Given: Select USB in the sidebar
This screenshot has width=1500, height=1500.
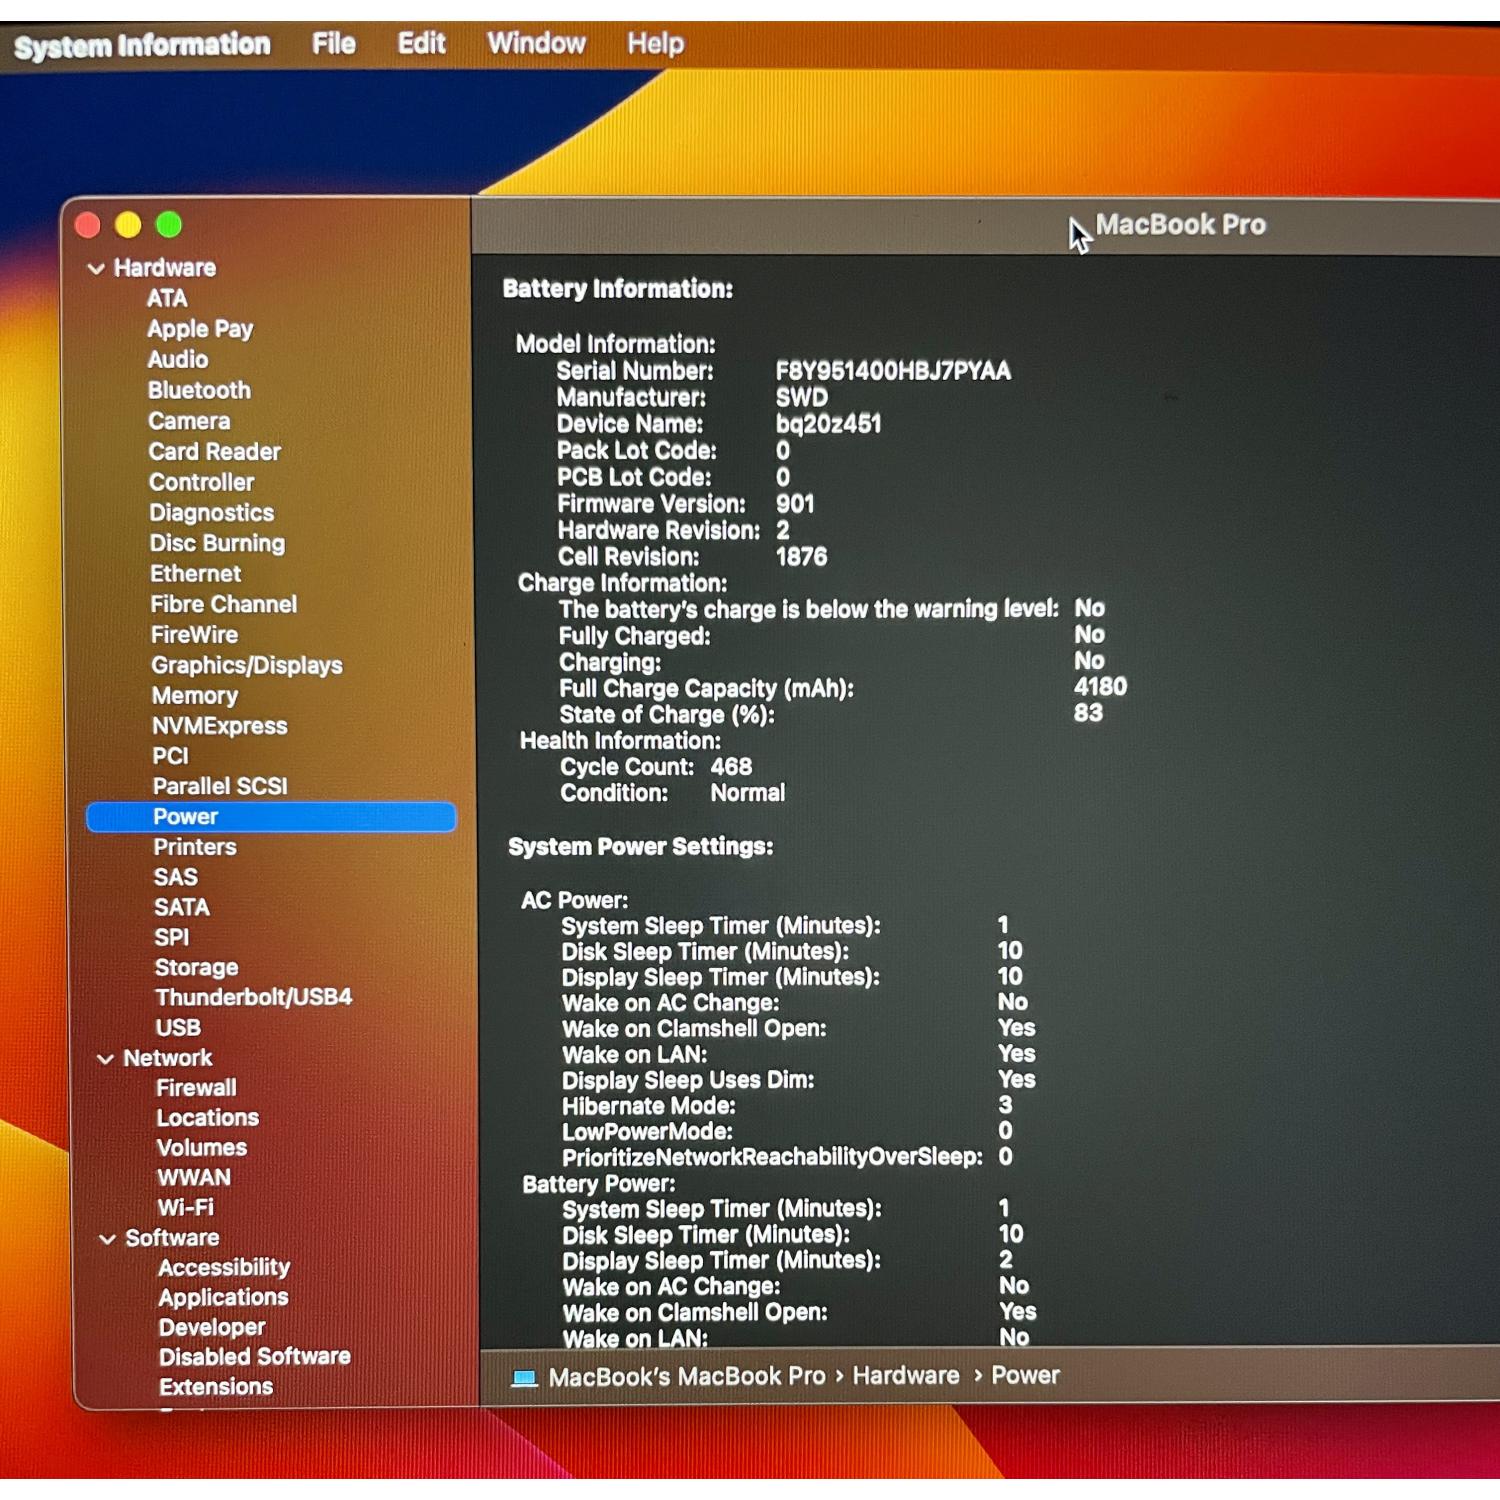Looking at the screenshot, I should tap(178, 1028).
